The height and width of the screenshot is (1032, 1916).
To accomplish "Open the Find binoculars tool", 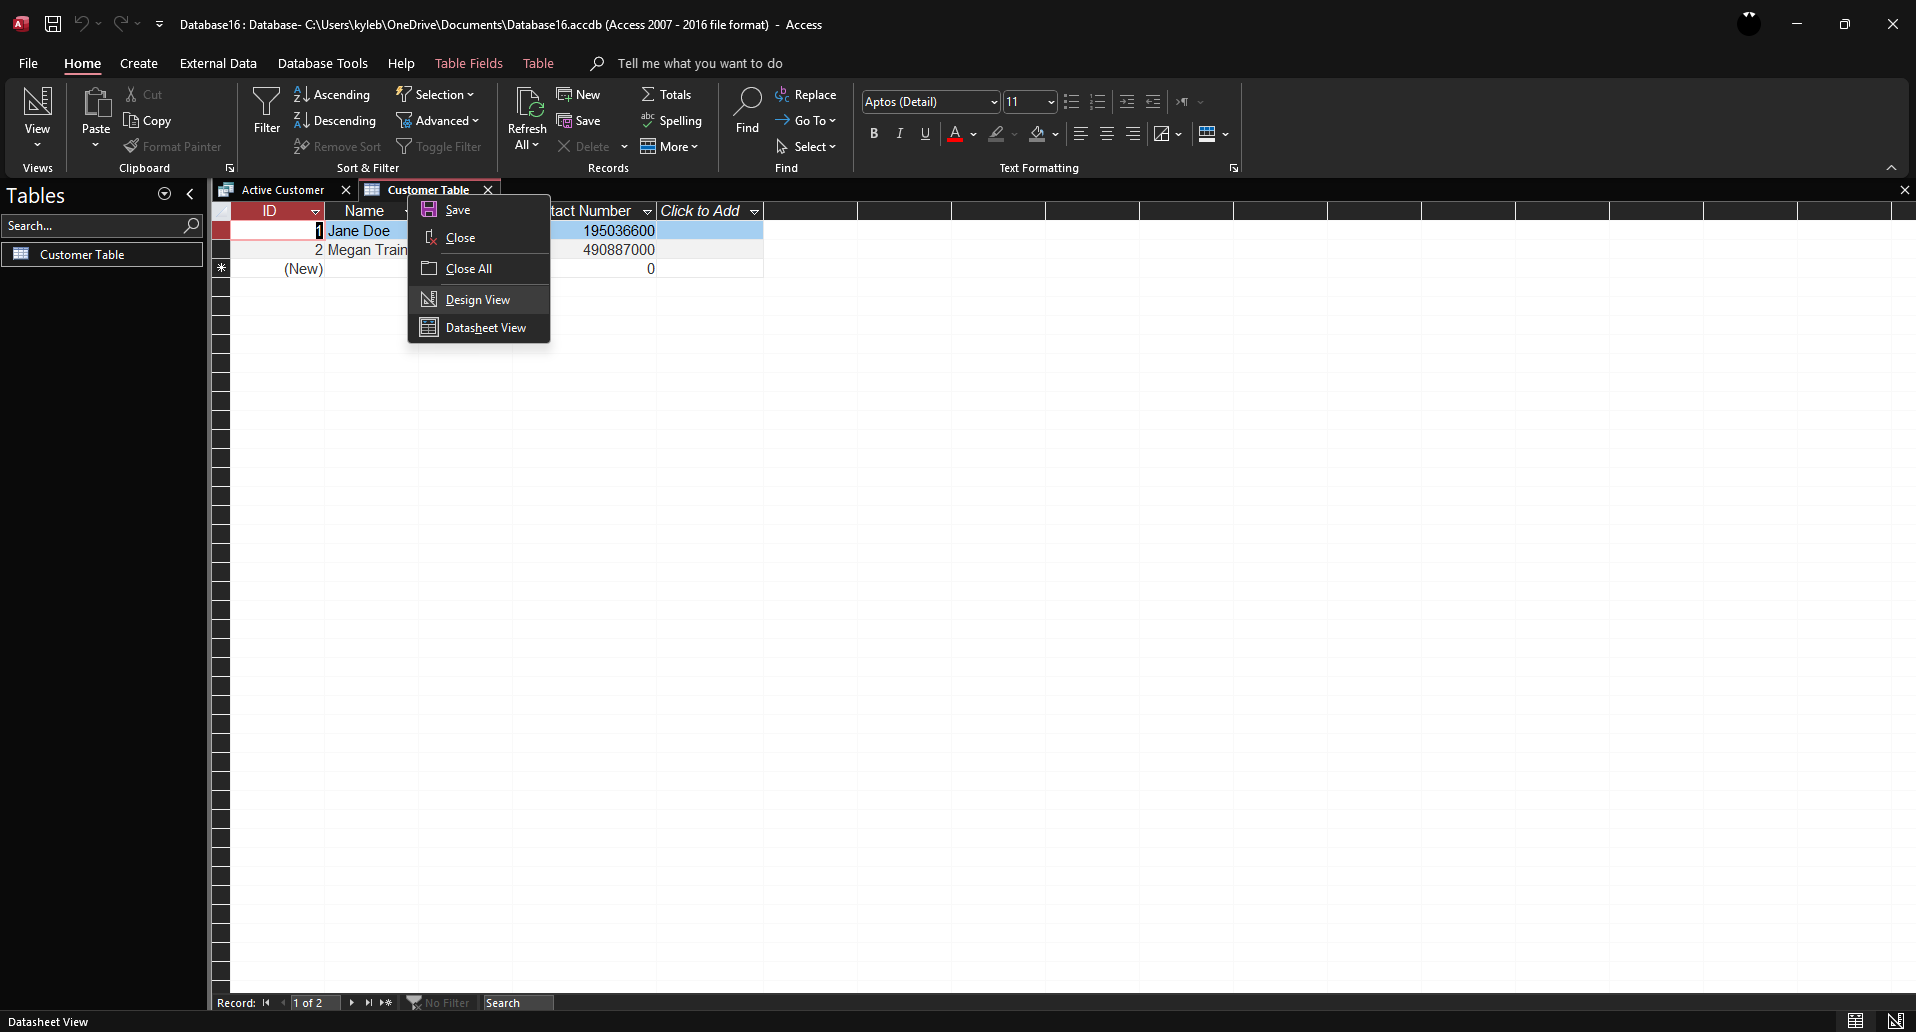I will click(747, 102).
